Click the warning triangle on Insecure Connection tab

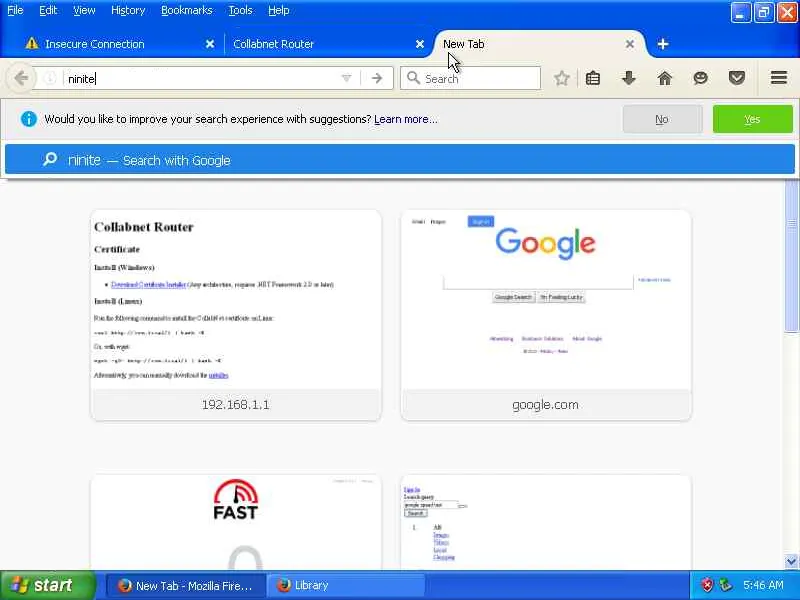pos(32,43)
